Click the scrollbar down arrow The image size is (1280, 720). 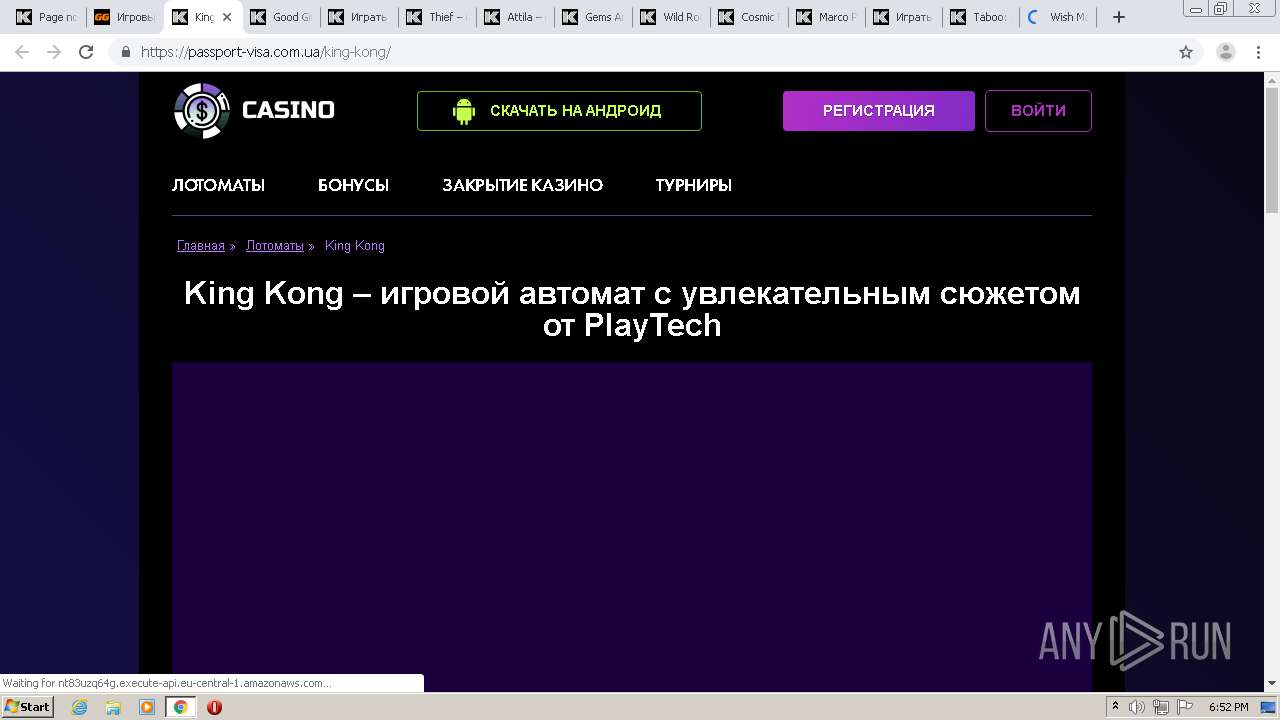tap(1272, 684)
